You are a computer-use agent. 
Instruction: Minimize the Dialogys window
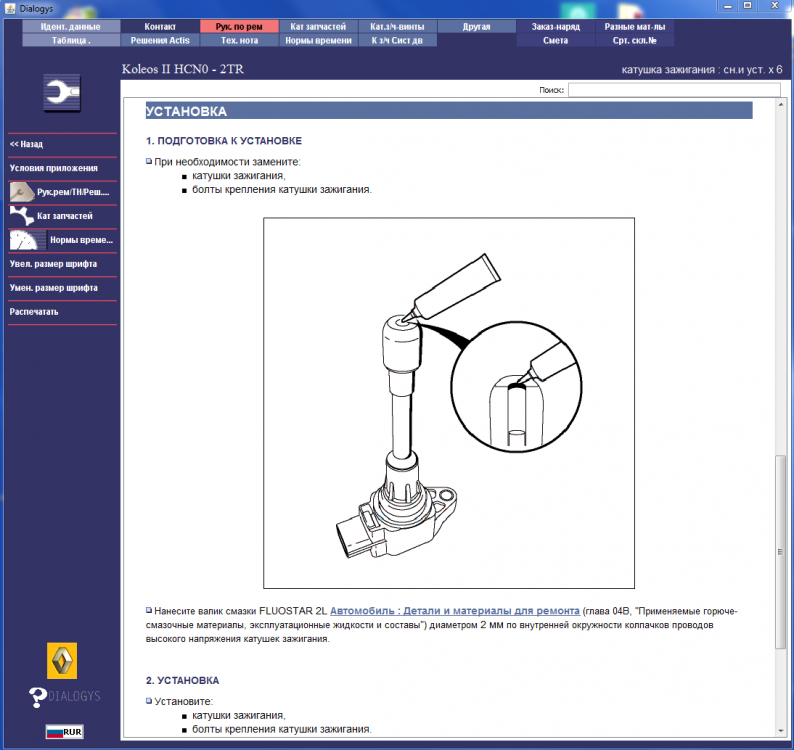(x=728, y=6)
